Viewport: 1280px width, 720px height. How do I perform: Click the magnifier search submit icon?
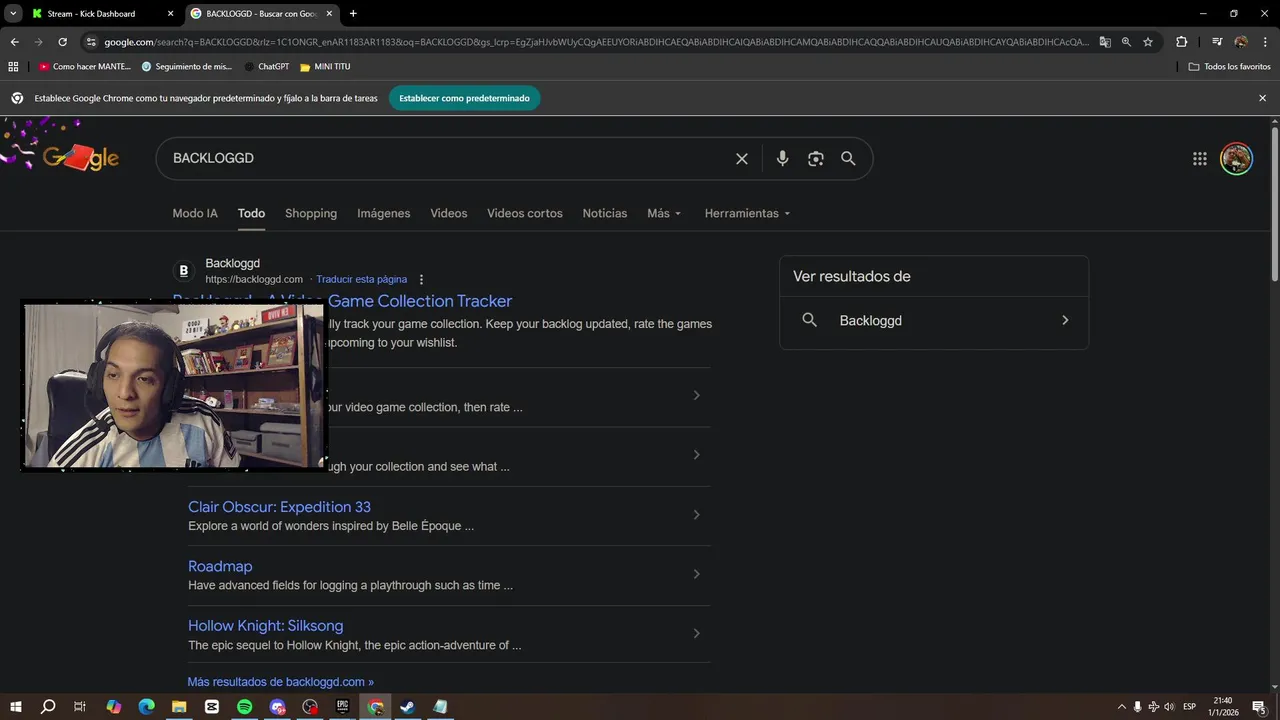point(848,158)
